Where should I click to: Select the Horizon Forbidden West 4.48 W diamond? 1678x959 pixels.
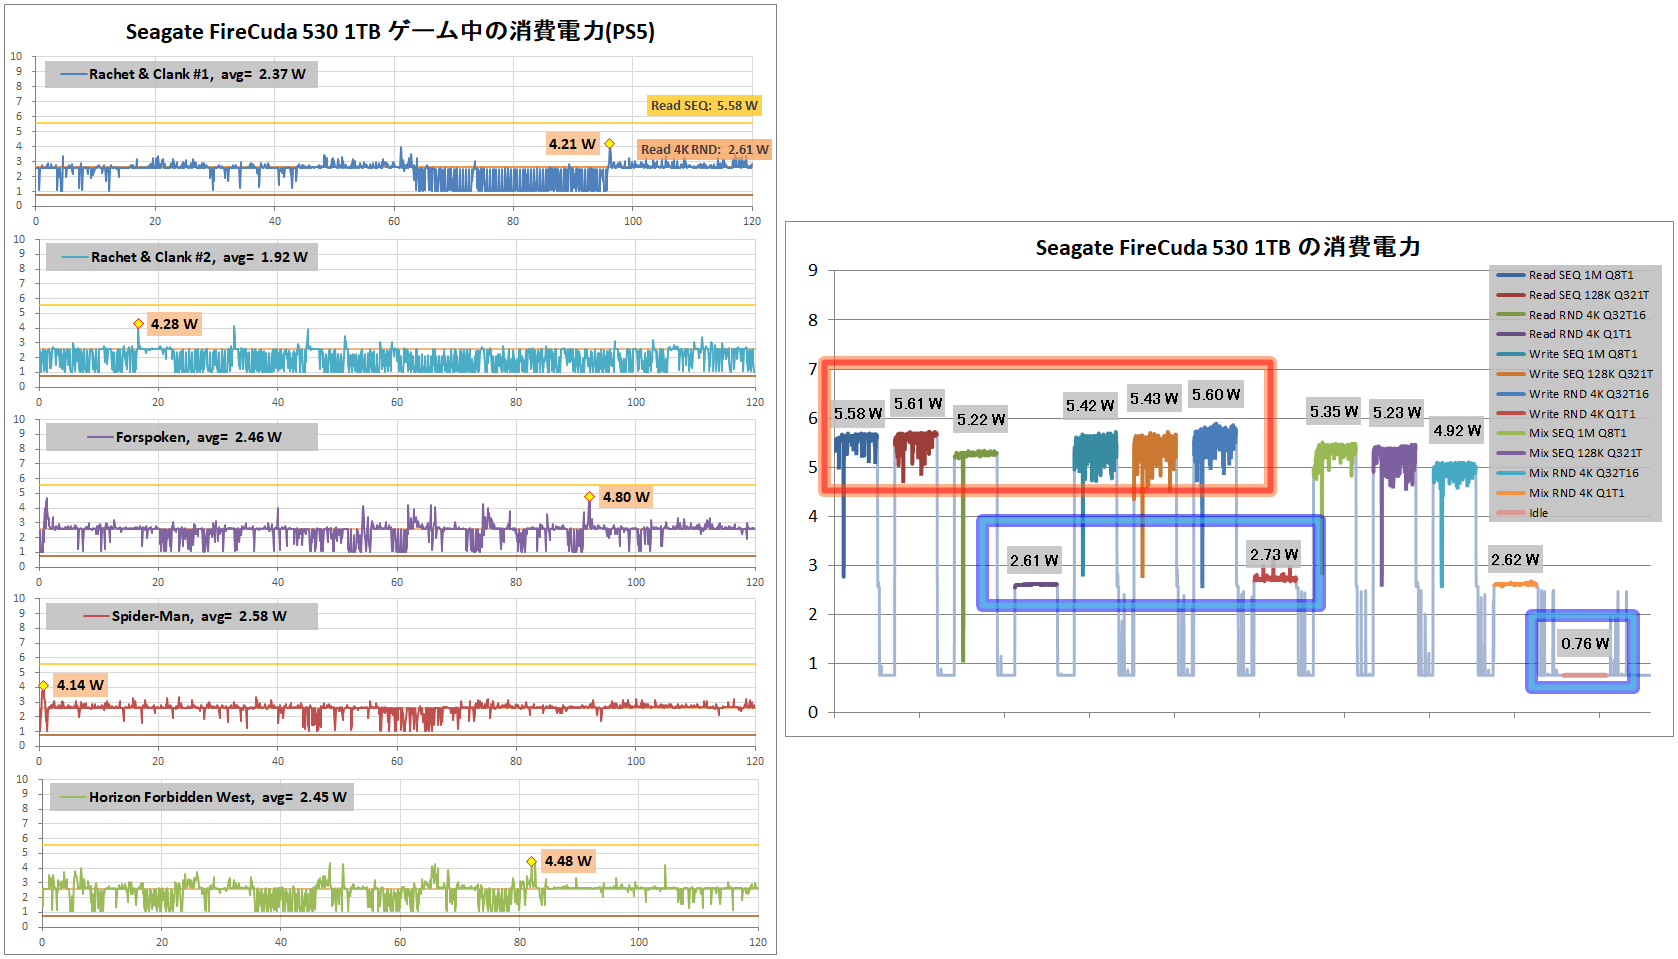click(x=532, y=862)
